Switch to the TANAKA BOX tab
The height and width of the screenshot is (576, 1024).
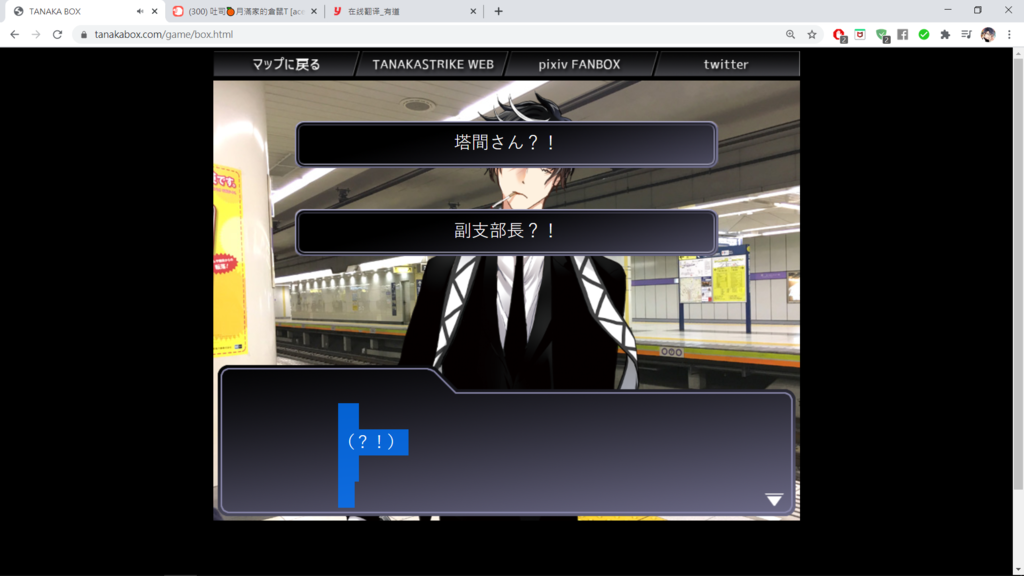click(x=83, y=11)
